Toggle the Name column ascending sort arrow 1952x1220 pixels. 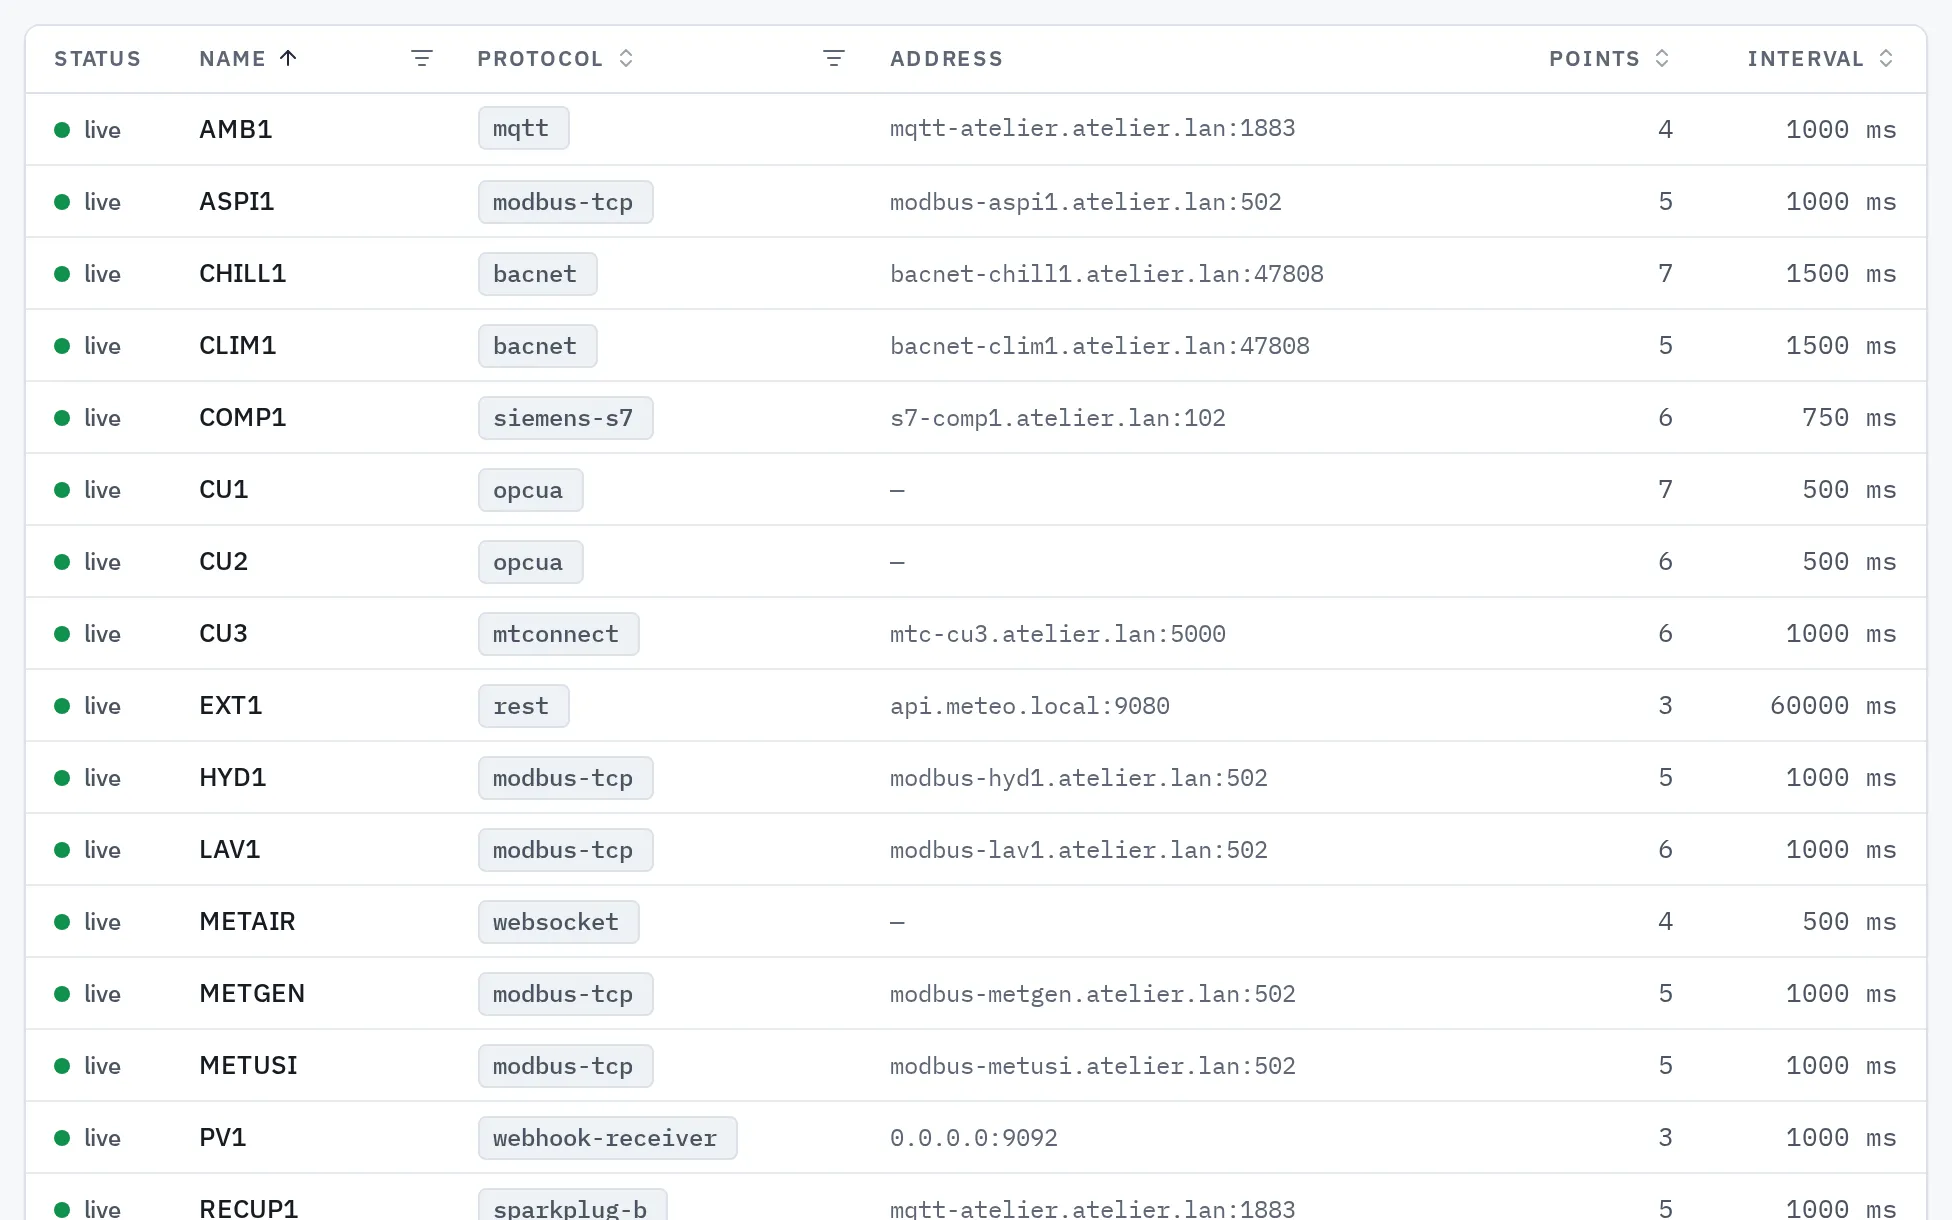[288, 58]
